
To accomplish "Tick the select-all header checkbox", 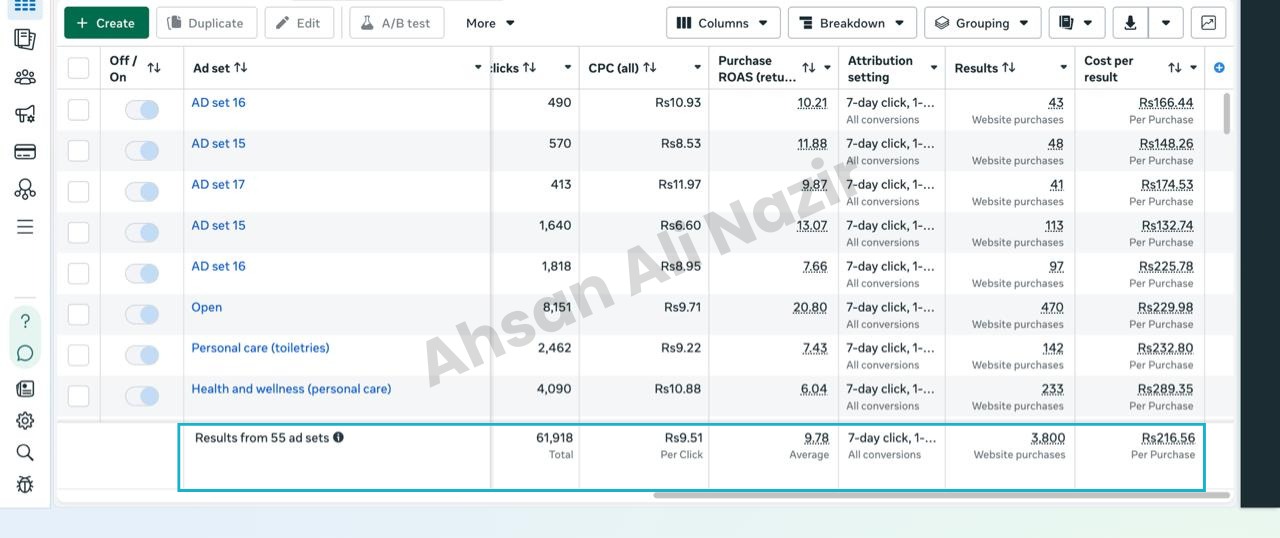I will tap(78, 68).
